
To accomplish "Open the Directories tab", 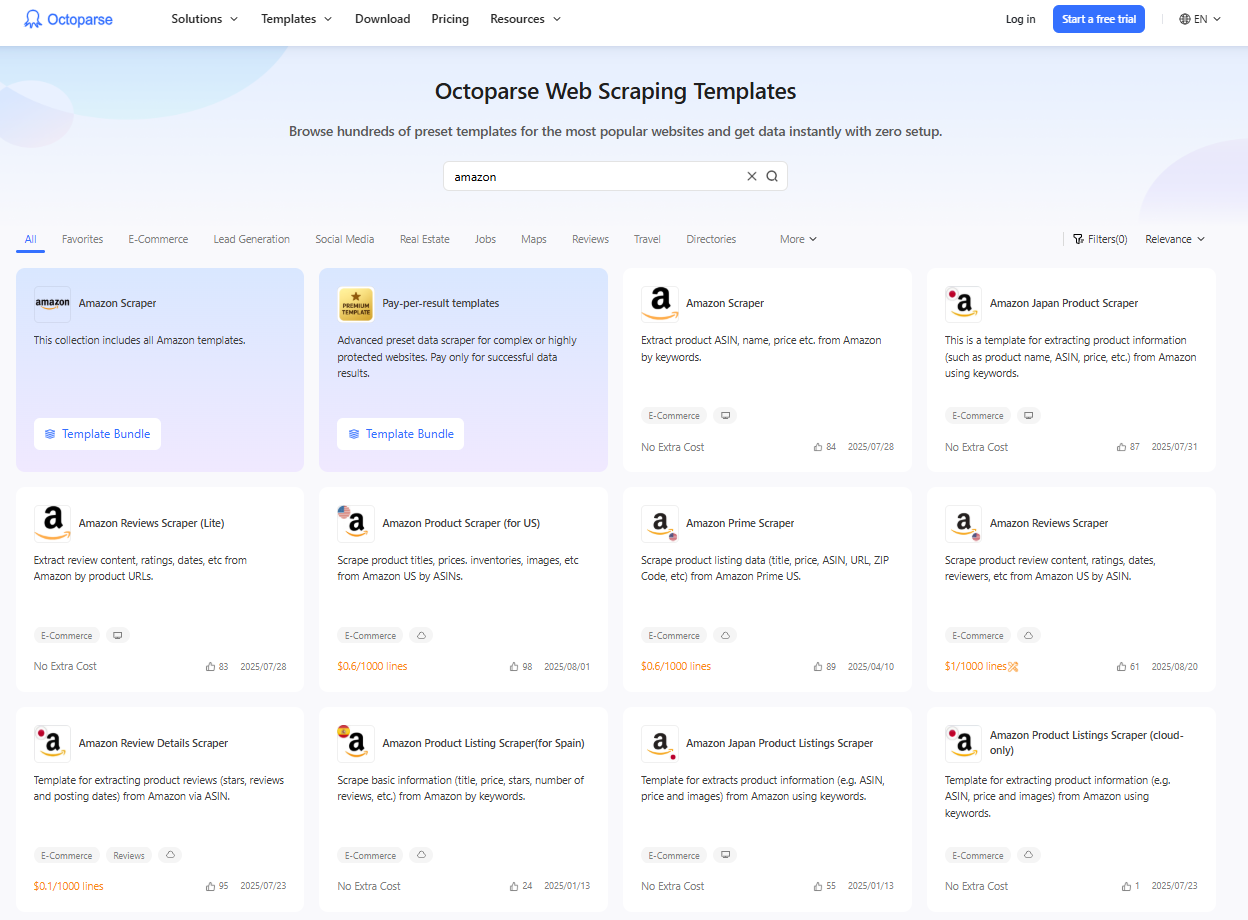I will click(x=711, y=239).
